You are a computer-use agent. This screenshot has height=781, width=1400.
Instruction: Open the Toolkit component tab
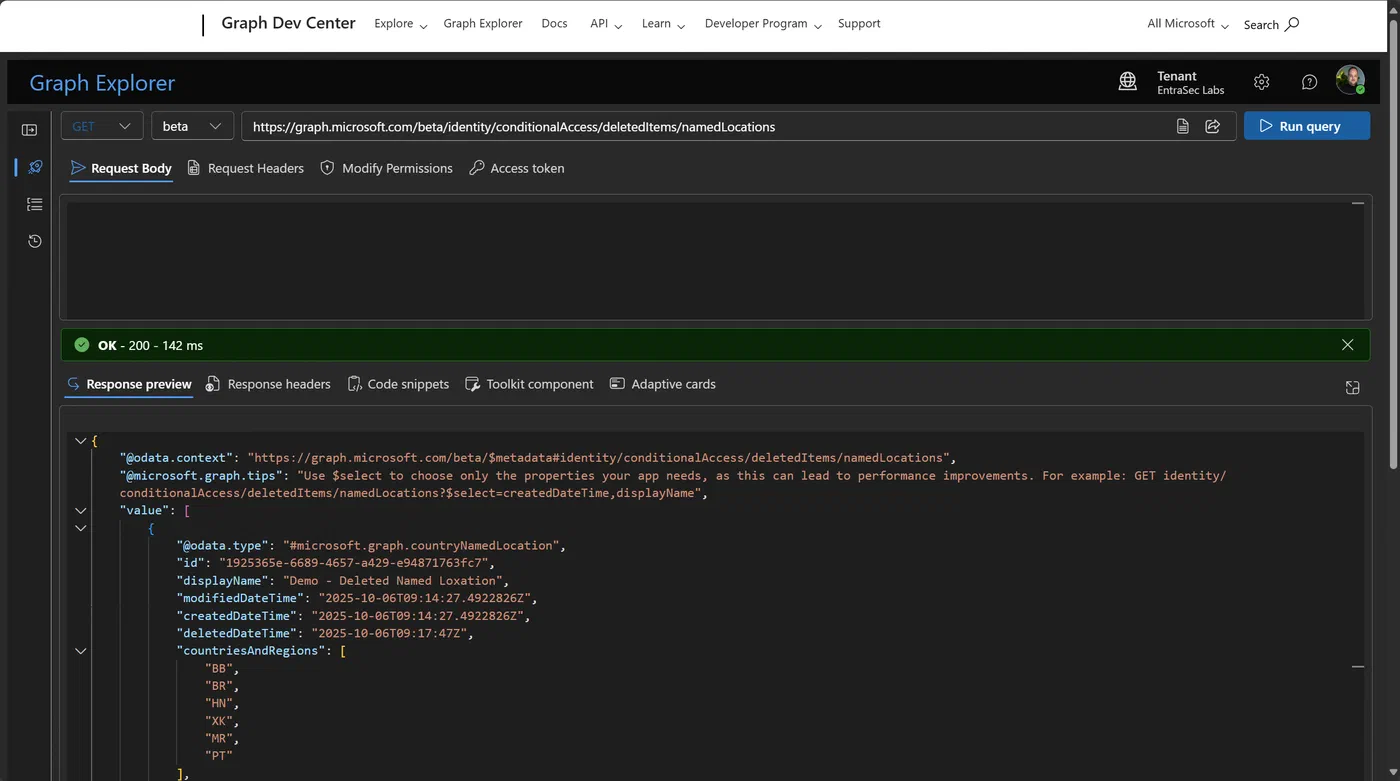(x=529, y=384)
